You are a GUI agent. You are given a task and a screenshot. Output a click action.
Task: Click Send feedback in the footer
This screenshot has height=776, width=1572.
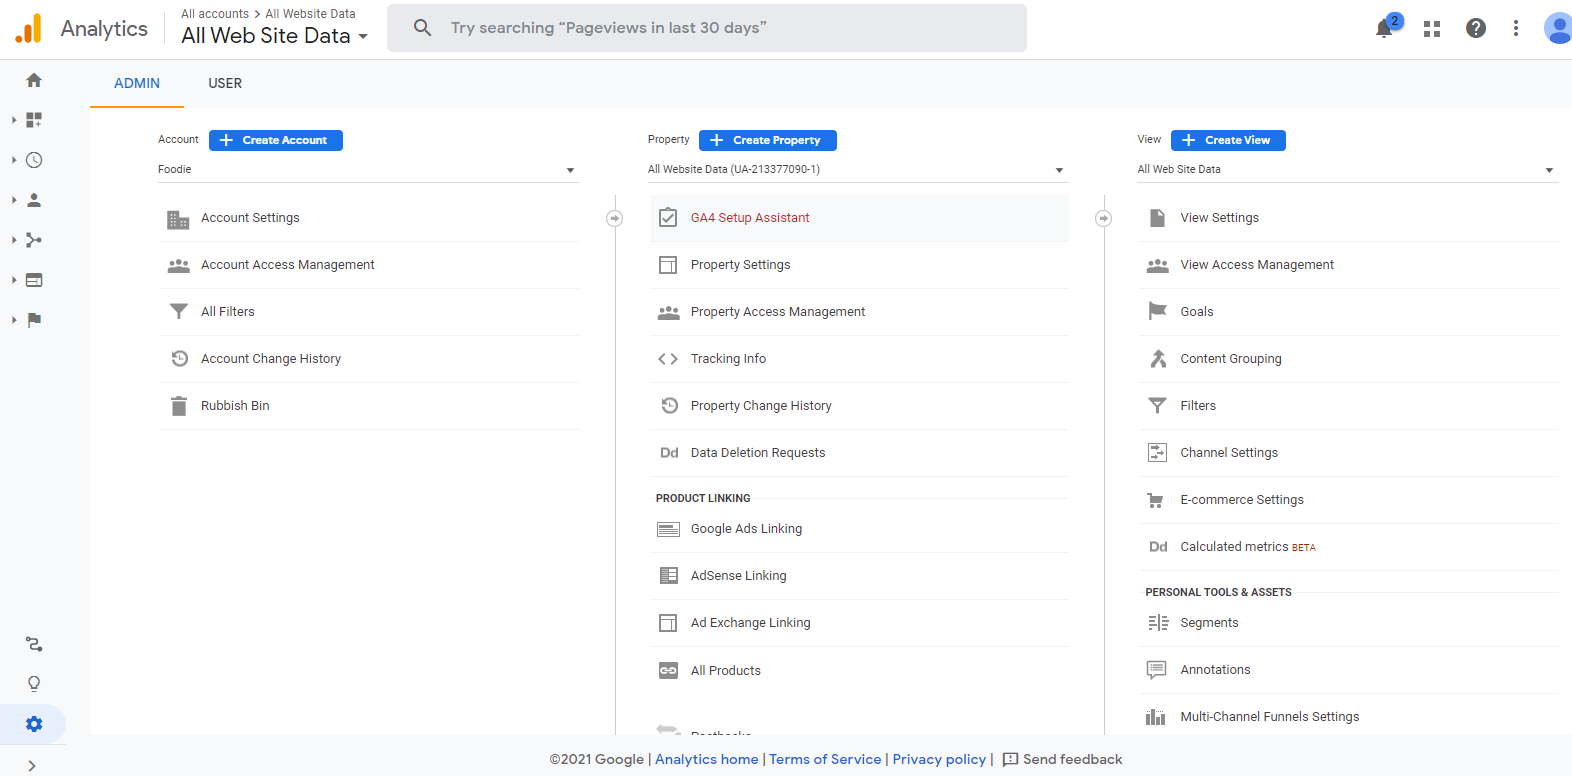coord(1062,759)
